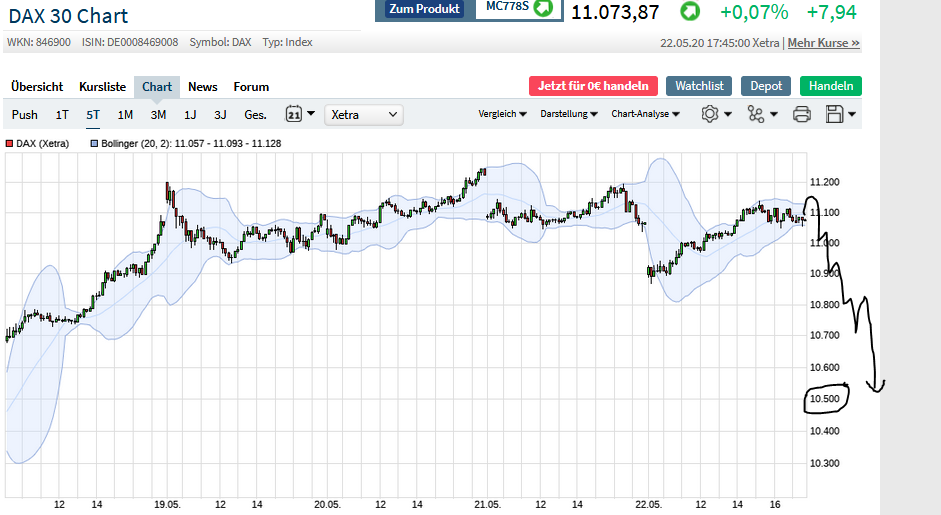Click green arrow icon beside MC778S
The height and width of the screenshot is (515, 941).
[x=543, y=8]
